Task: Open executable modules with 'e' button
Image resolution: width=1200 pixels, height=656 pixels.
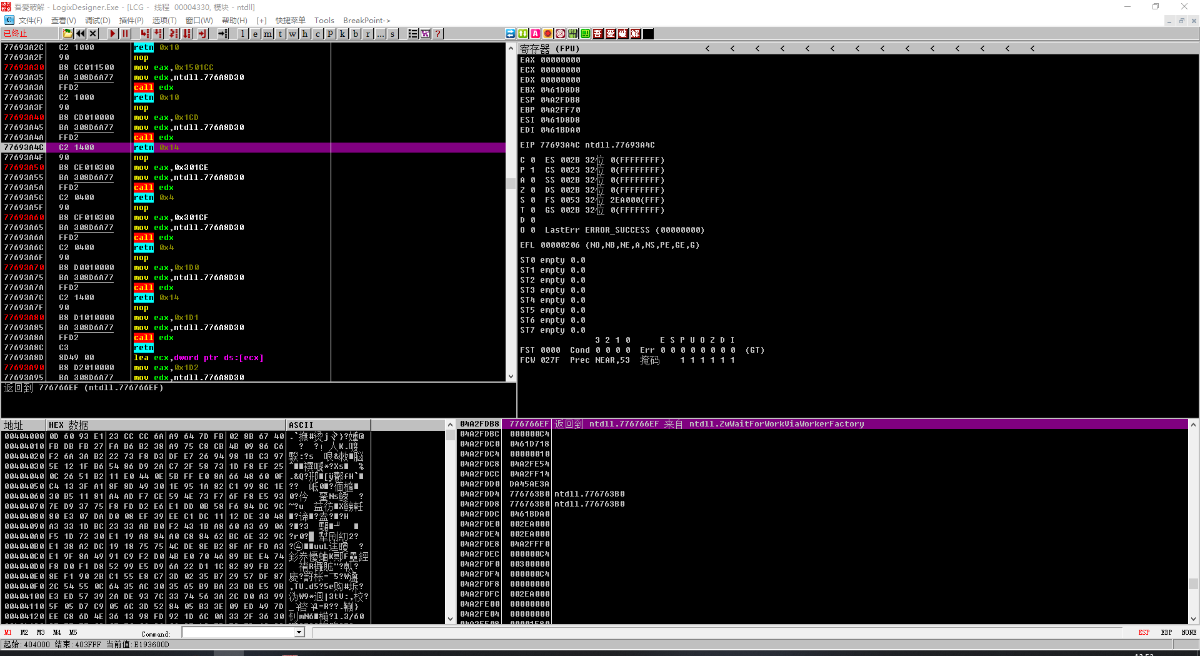Action: coord(255,33)
